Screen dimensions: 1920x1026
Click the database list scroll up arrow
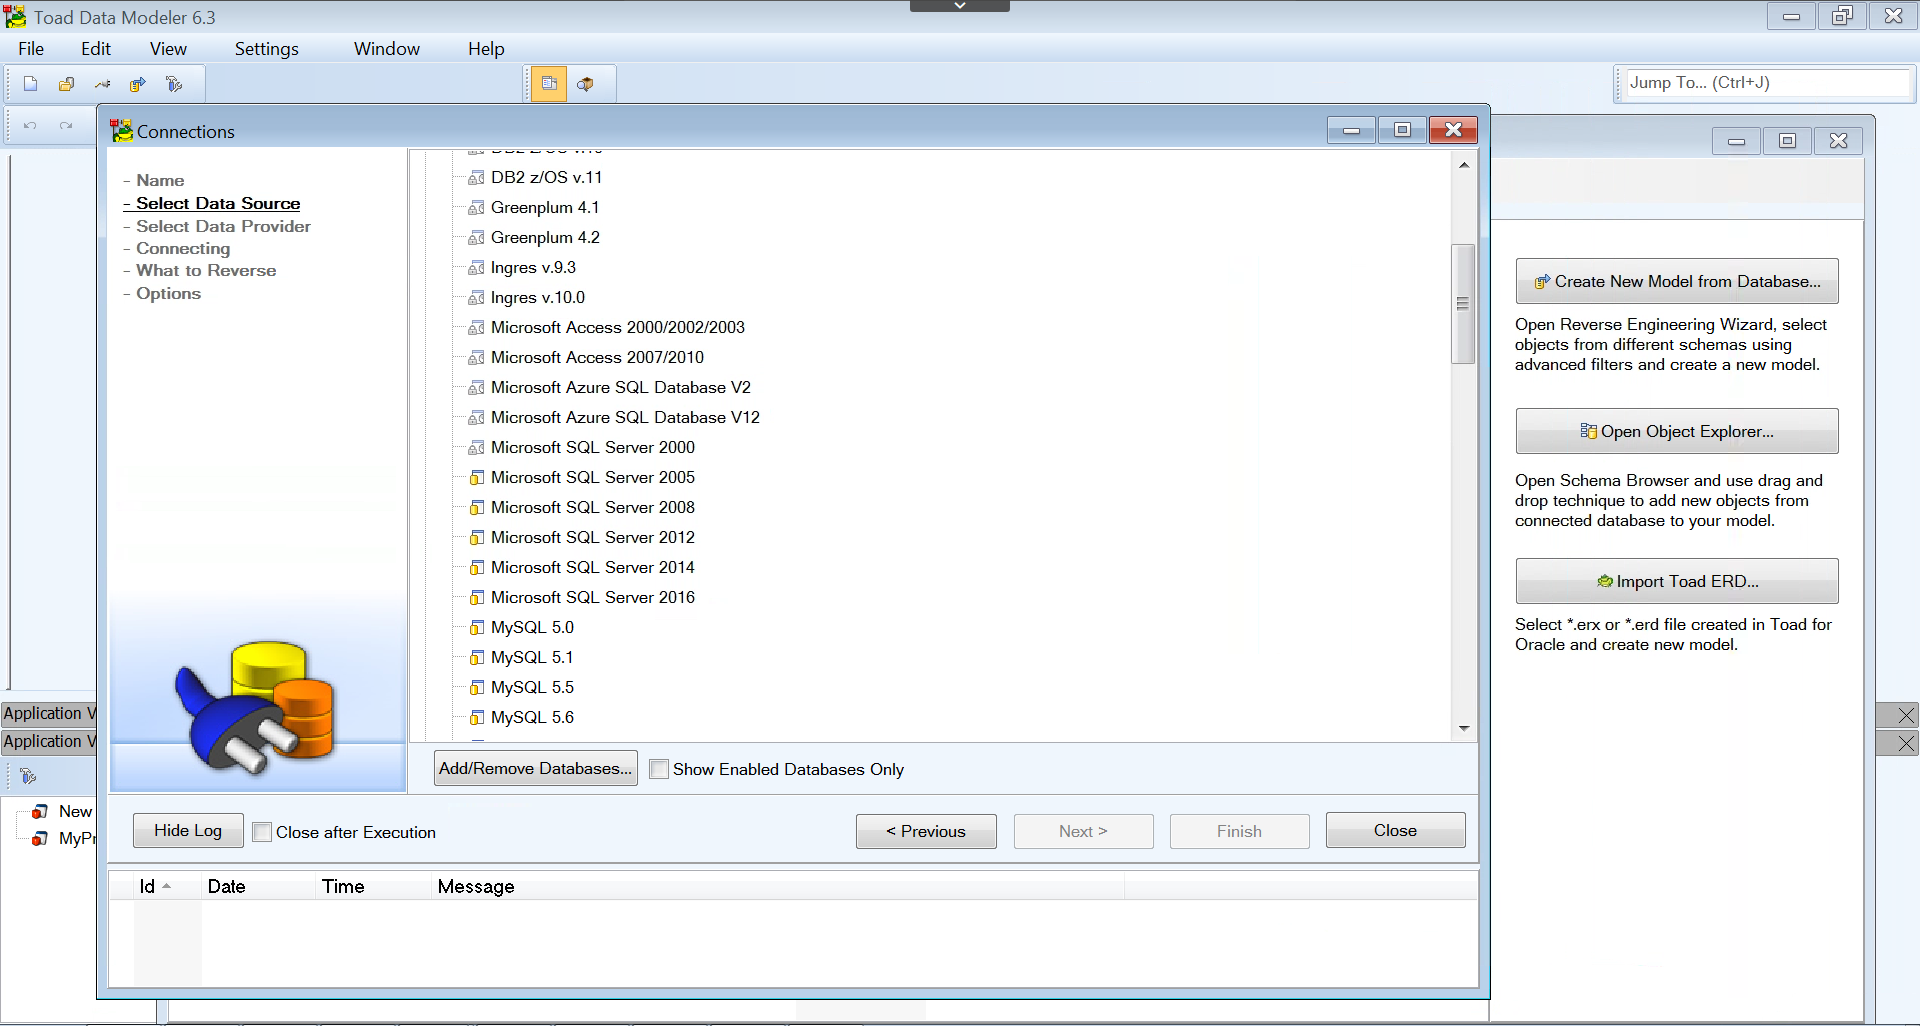[x=1464, y=165]
